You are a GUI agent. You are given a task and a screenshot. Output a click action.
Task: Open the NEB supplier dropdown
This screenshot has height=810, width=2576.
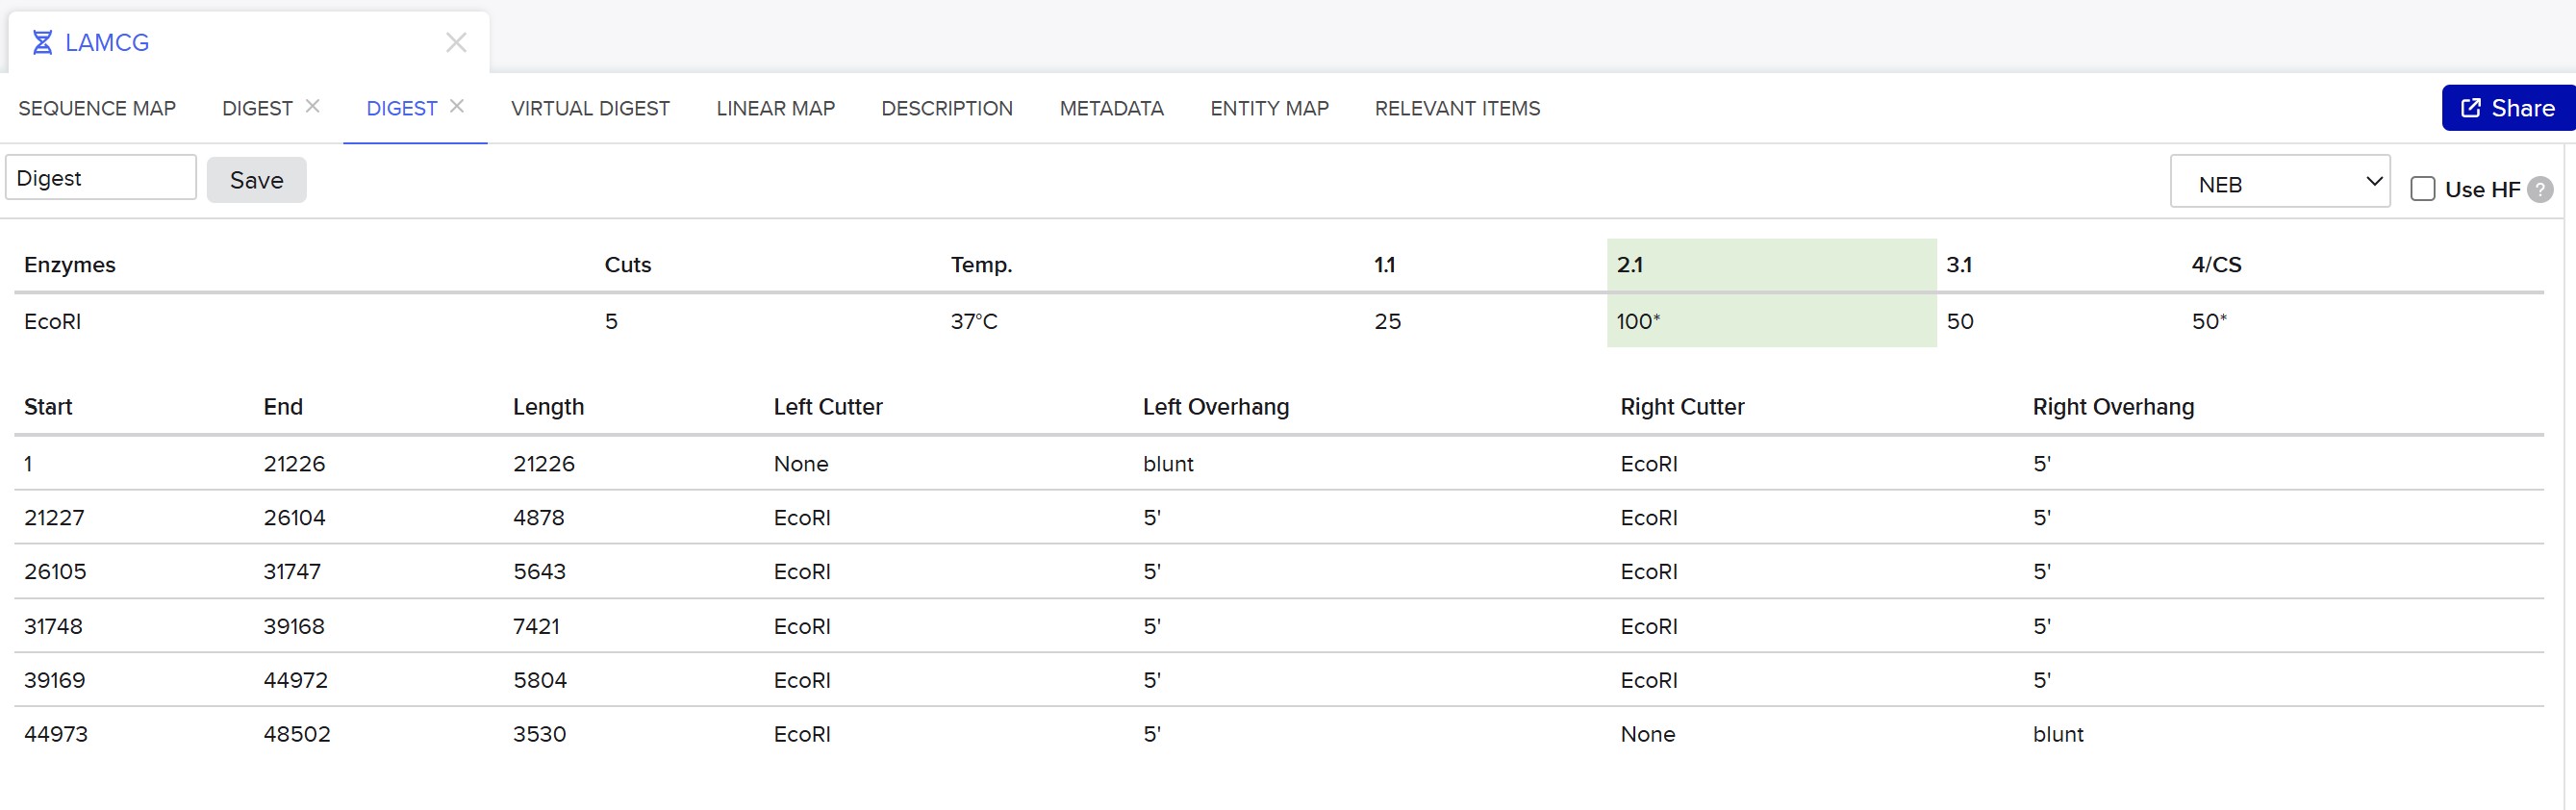click(2279, 184)
